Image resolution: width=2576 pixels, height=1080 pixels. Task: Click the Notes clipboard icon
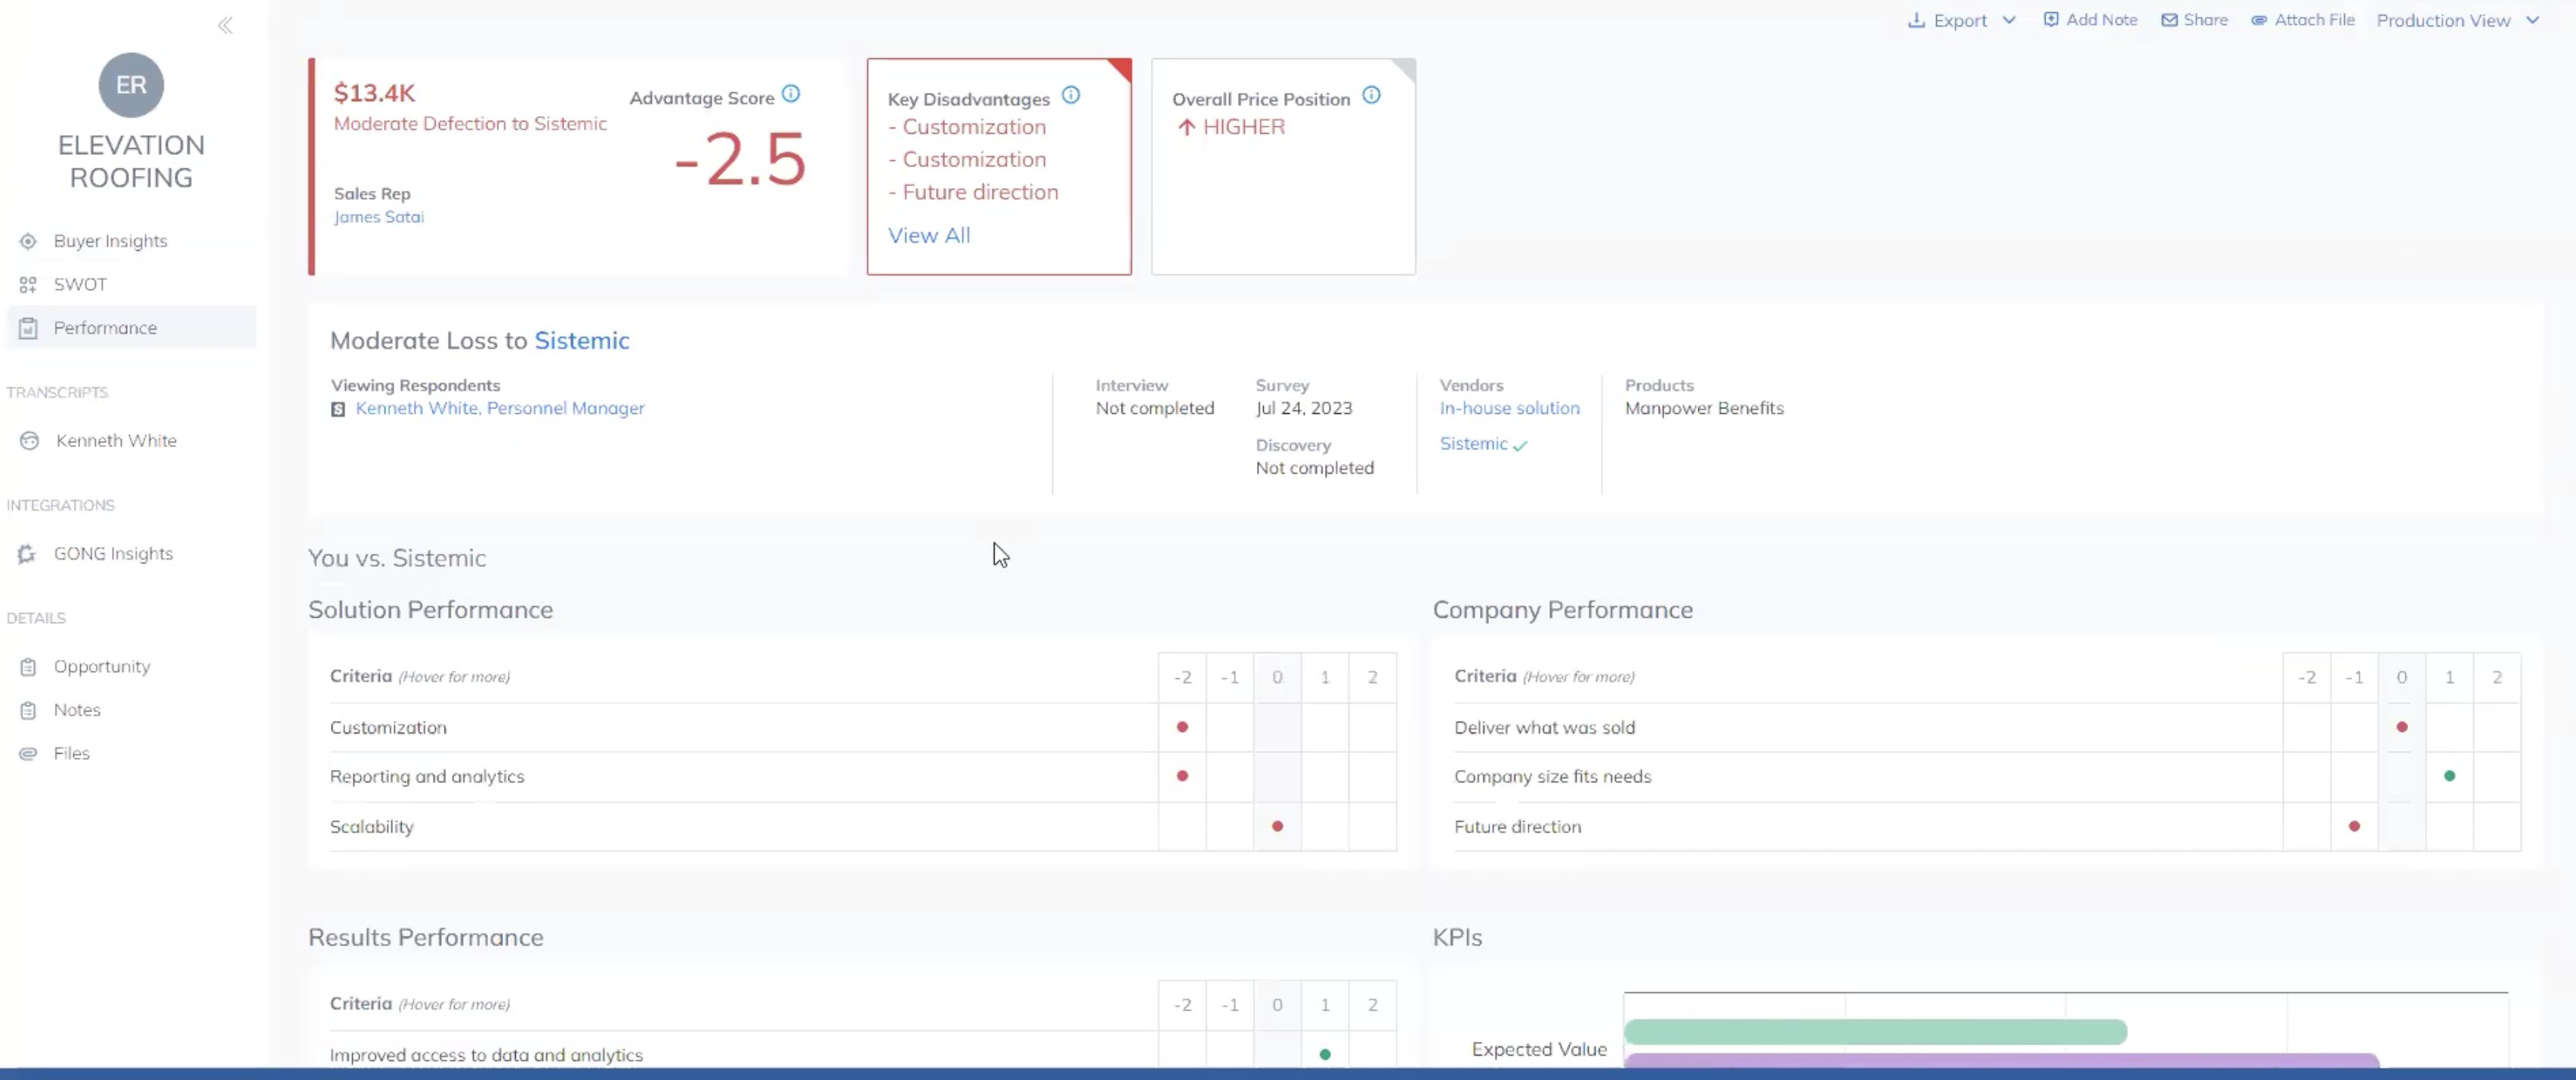28,710
